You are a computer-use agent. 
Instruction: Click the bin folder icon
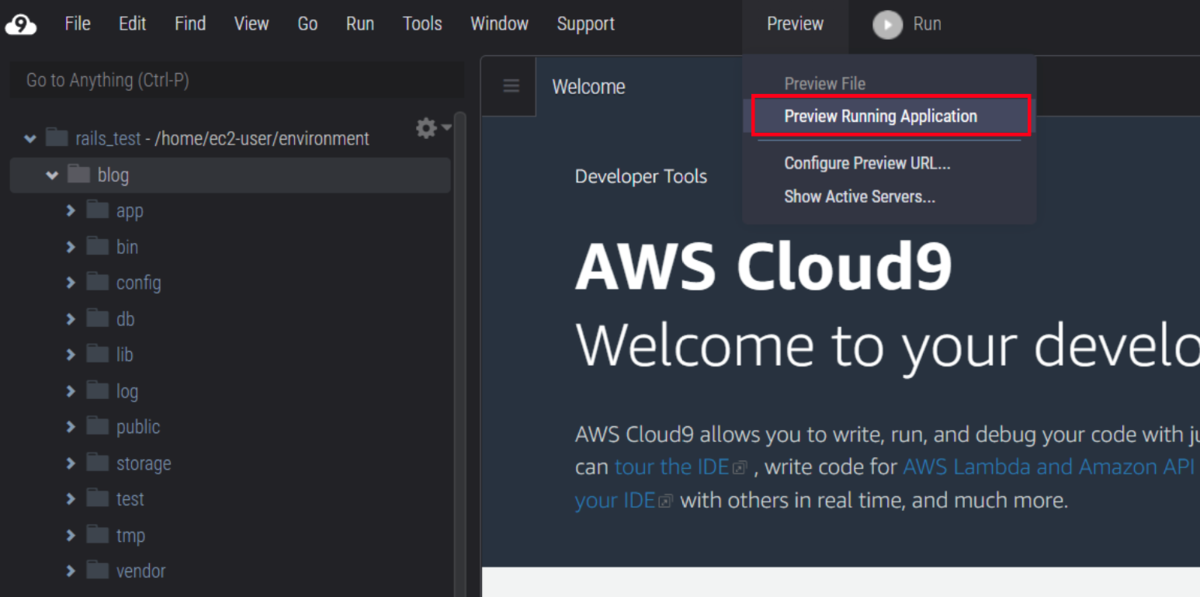point(97,246)
